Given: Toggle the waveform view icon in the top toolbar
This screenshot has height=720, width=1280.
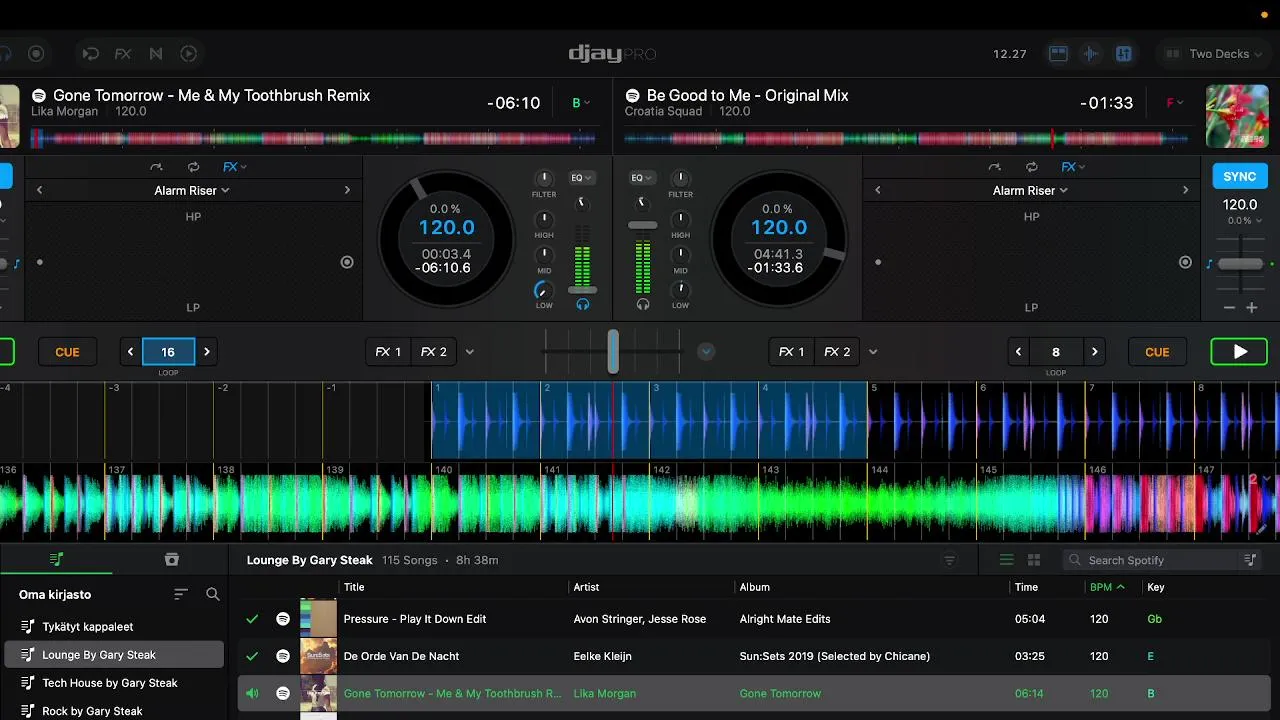Looking at the screenshot, I should 1091,54.
